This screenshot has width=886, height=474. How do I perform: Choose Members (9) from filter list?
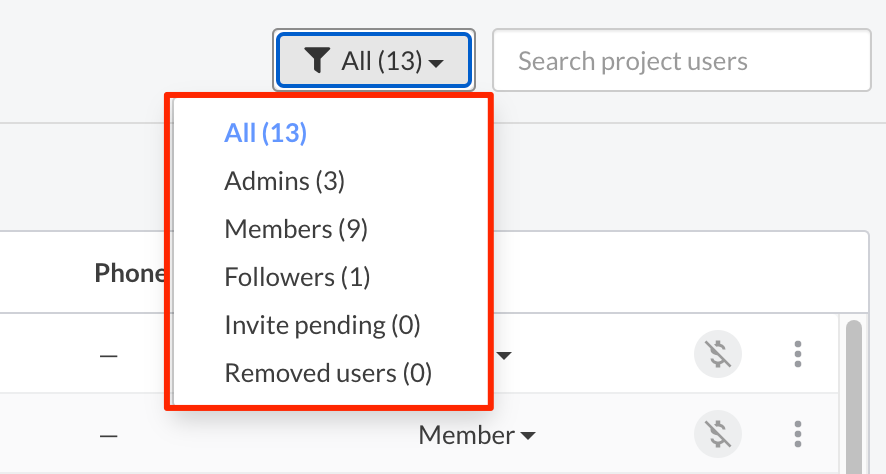[x=296, y=229]
